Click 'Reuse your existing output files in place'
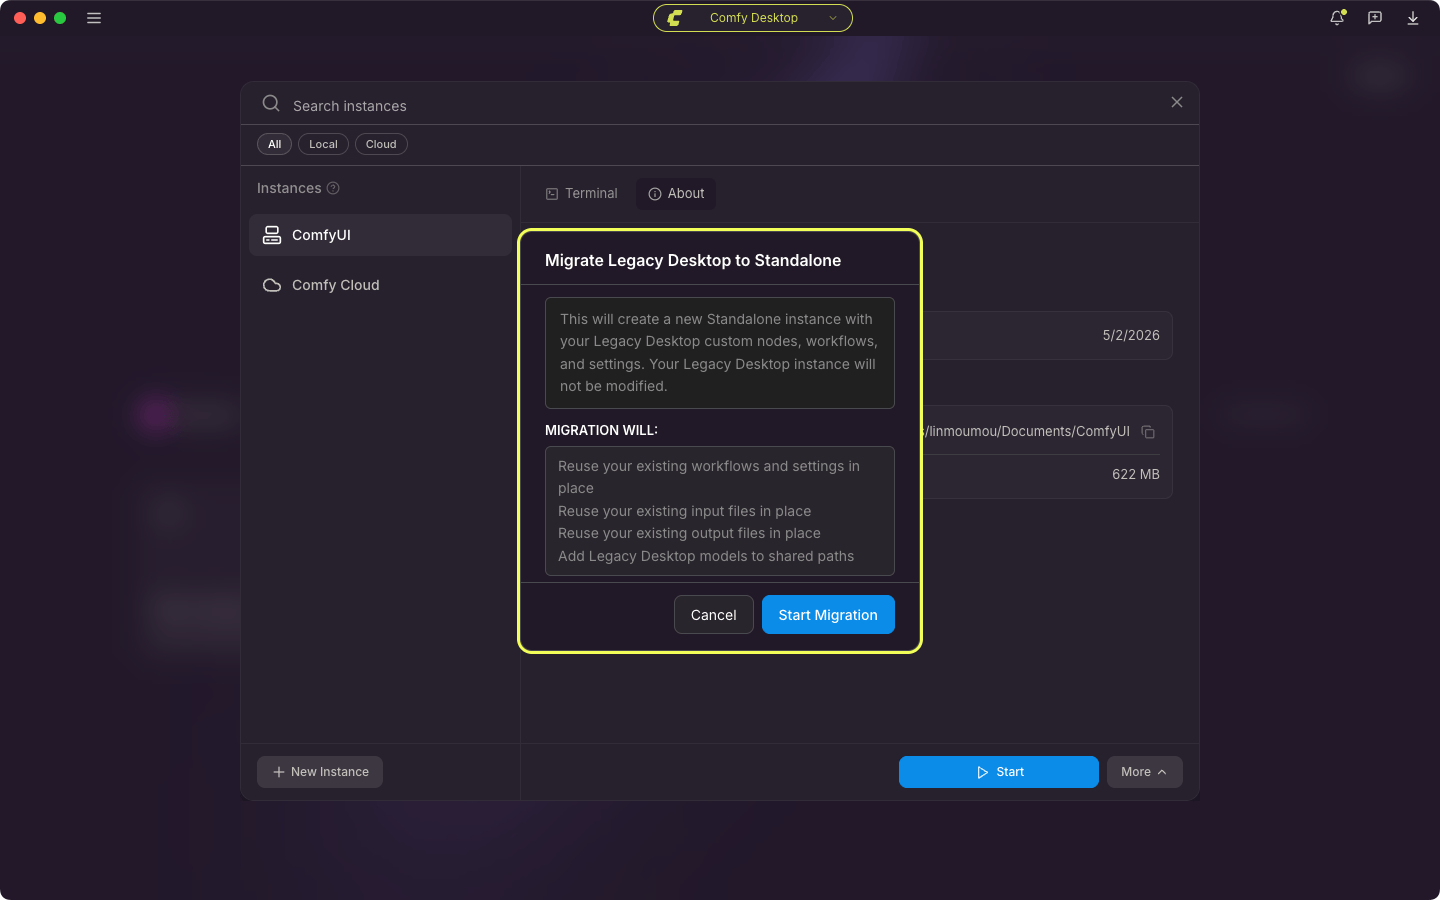The height and width of the screenshot is (900, 1440). [x=689, y=533]
